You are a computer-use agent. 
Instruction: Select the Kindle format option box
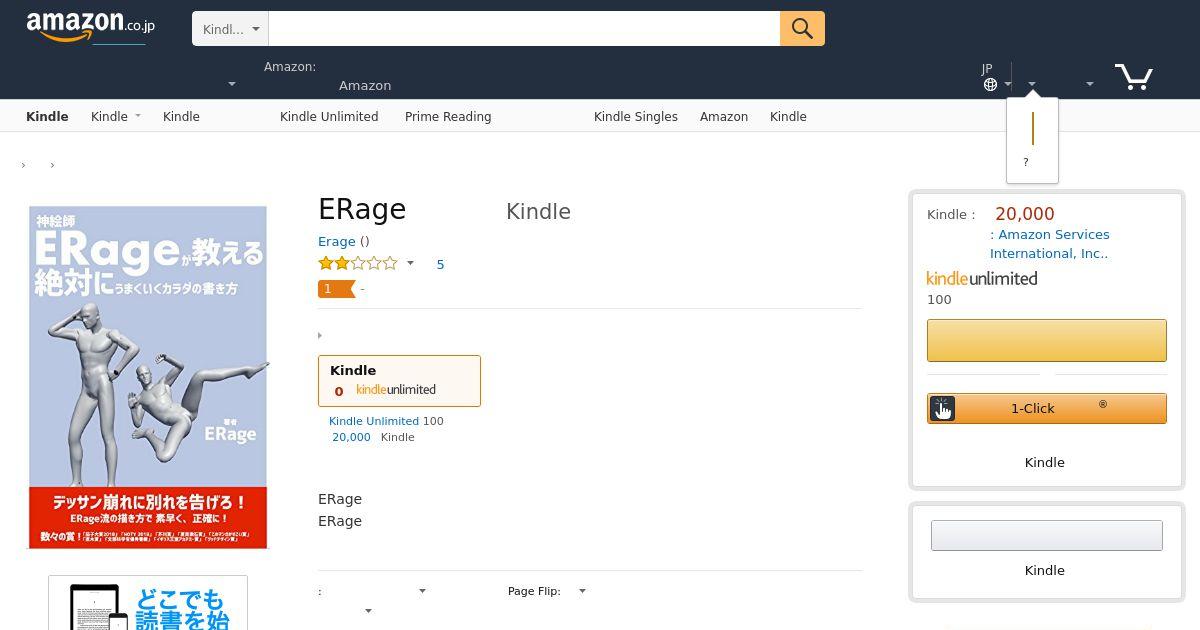[399, 381]
